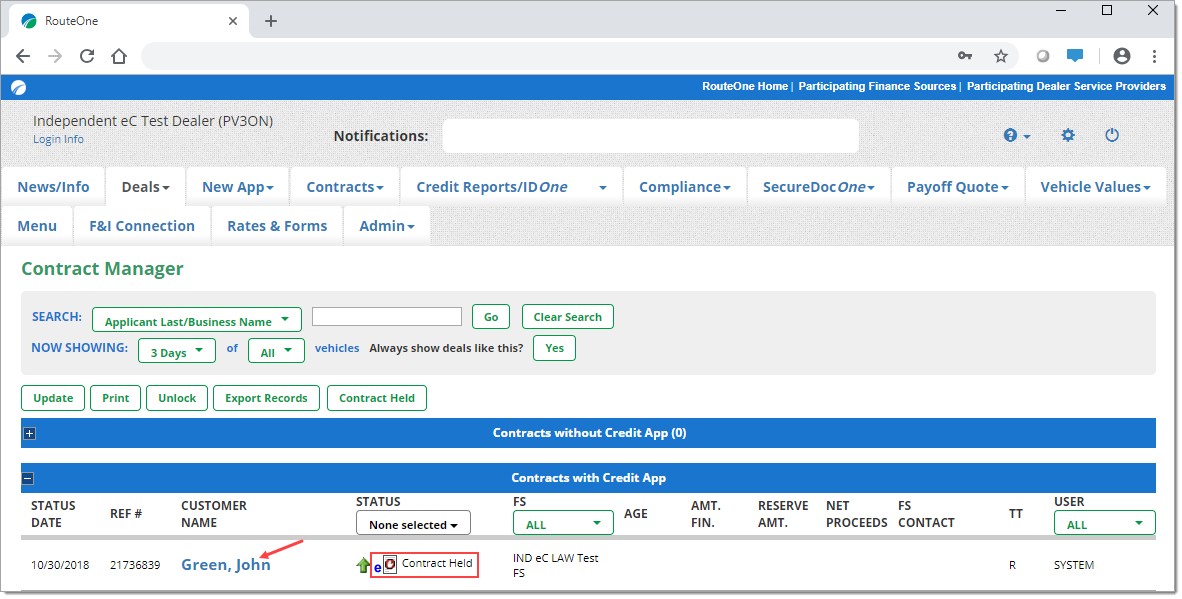This screenshot has width=1182, height=599.
Task: Click the Update button
Action: 53,399
